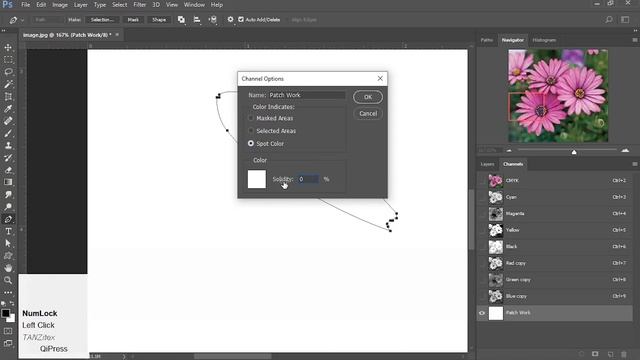
Task: Click the Selection... button in options bar
Action: [102, 20]
